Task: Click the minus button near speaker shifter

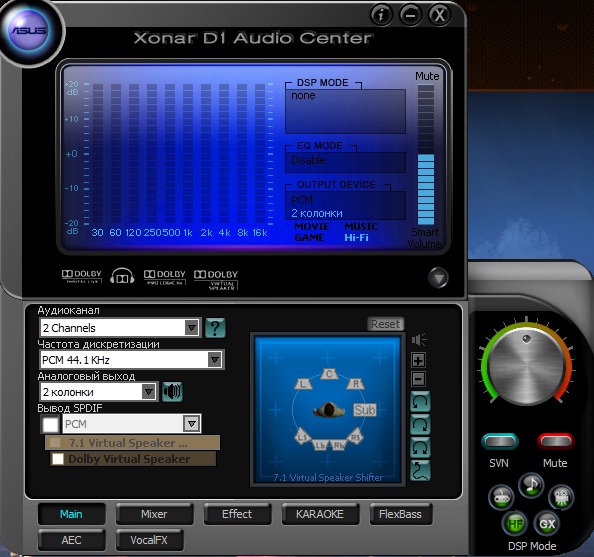Action: (x=419, y=379)
